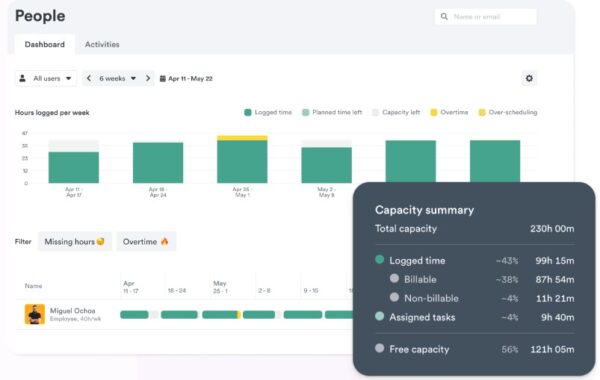Click Miguel Ochoa's 9 - 15 week bar
Screen dimensions: 600x380
click(x=303, y=315)
